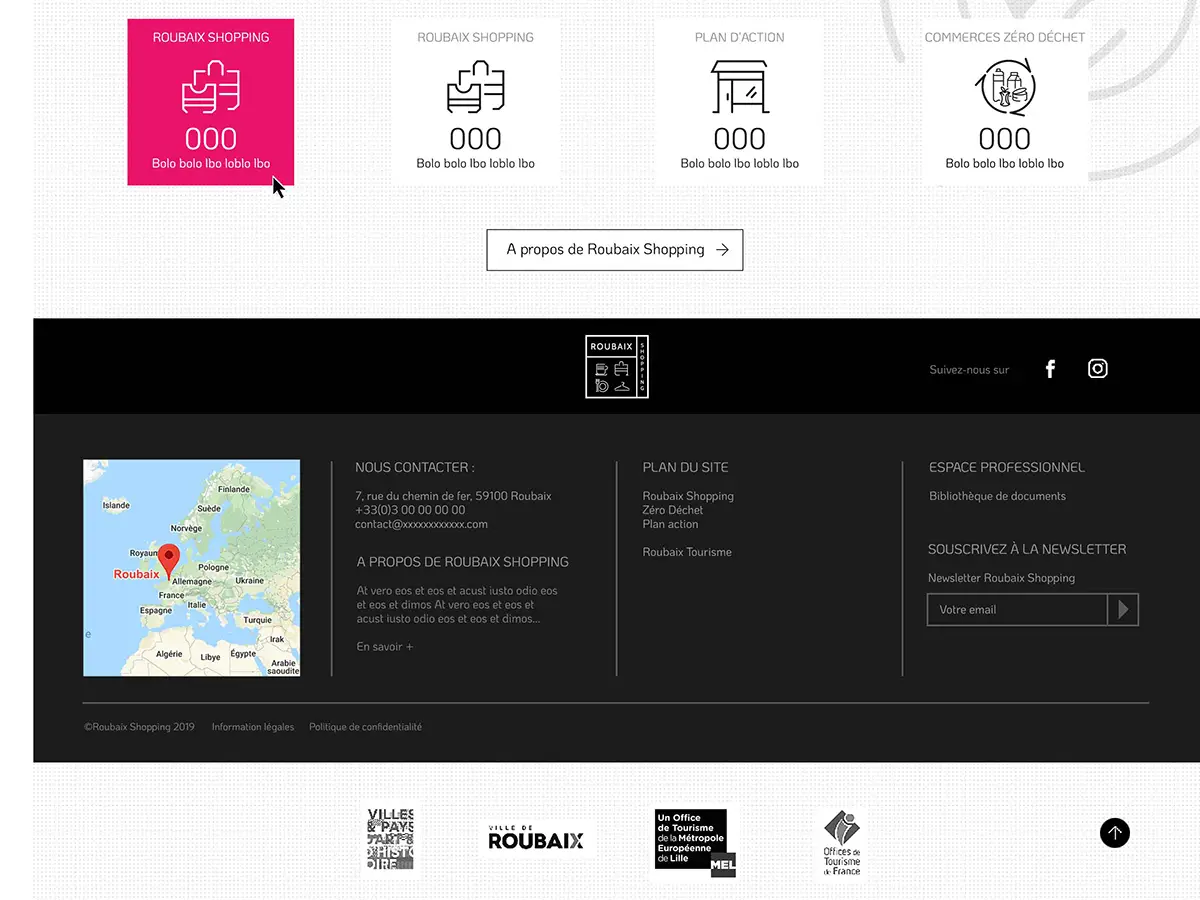The height and width of the screenshot is (900, 1200).
Task: Submit newsletter with the arrow button
Action: tap(1123, 609)
